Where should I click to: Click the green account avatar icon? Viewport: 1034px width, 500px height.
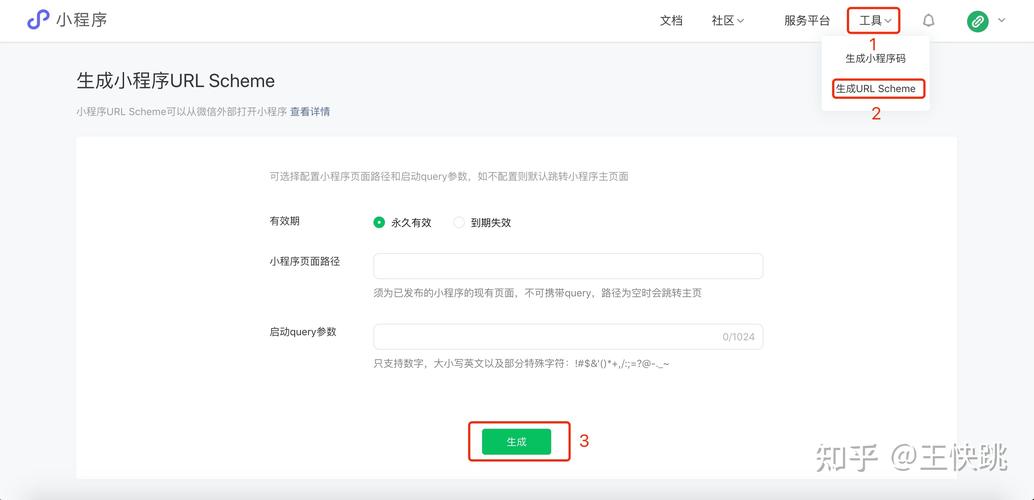tap(977, 21)
